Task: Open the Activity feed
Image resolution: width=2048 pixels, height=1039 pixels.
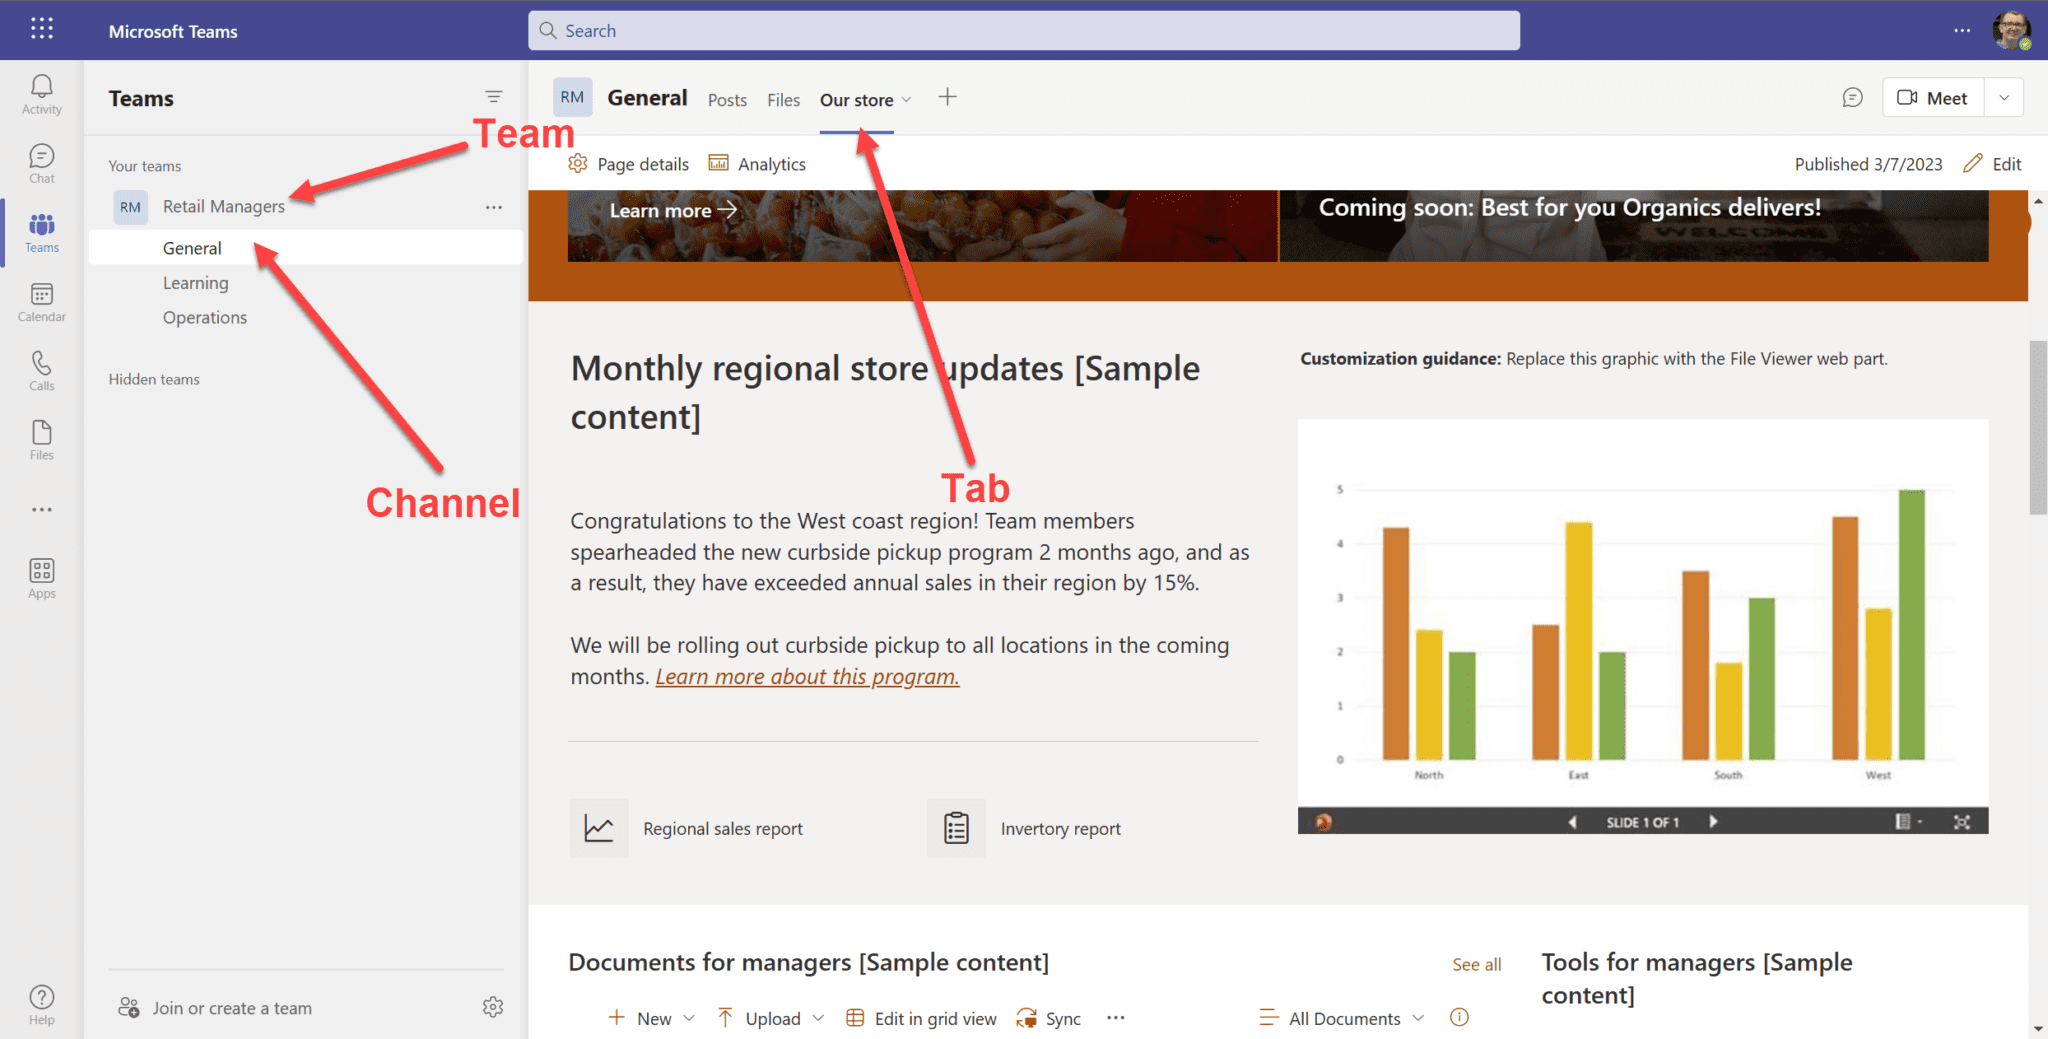Action: pos(41,94)
